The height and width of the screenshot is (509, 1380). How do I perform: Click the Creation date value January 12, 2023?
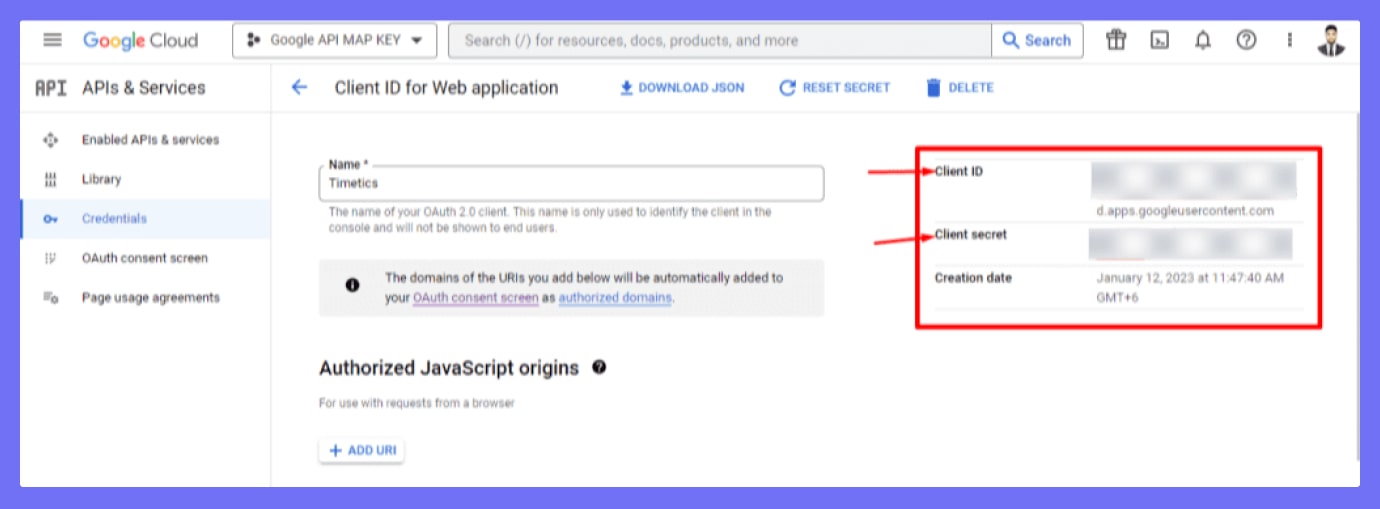pos(1190,288)
